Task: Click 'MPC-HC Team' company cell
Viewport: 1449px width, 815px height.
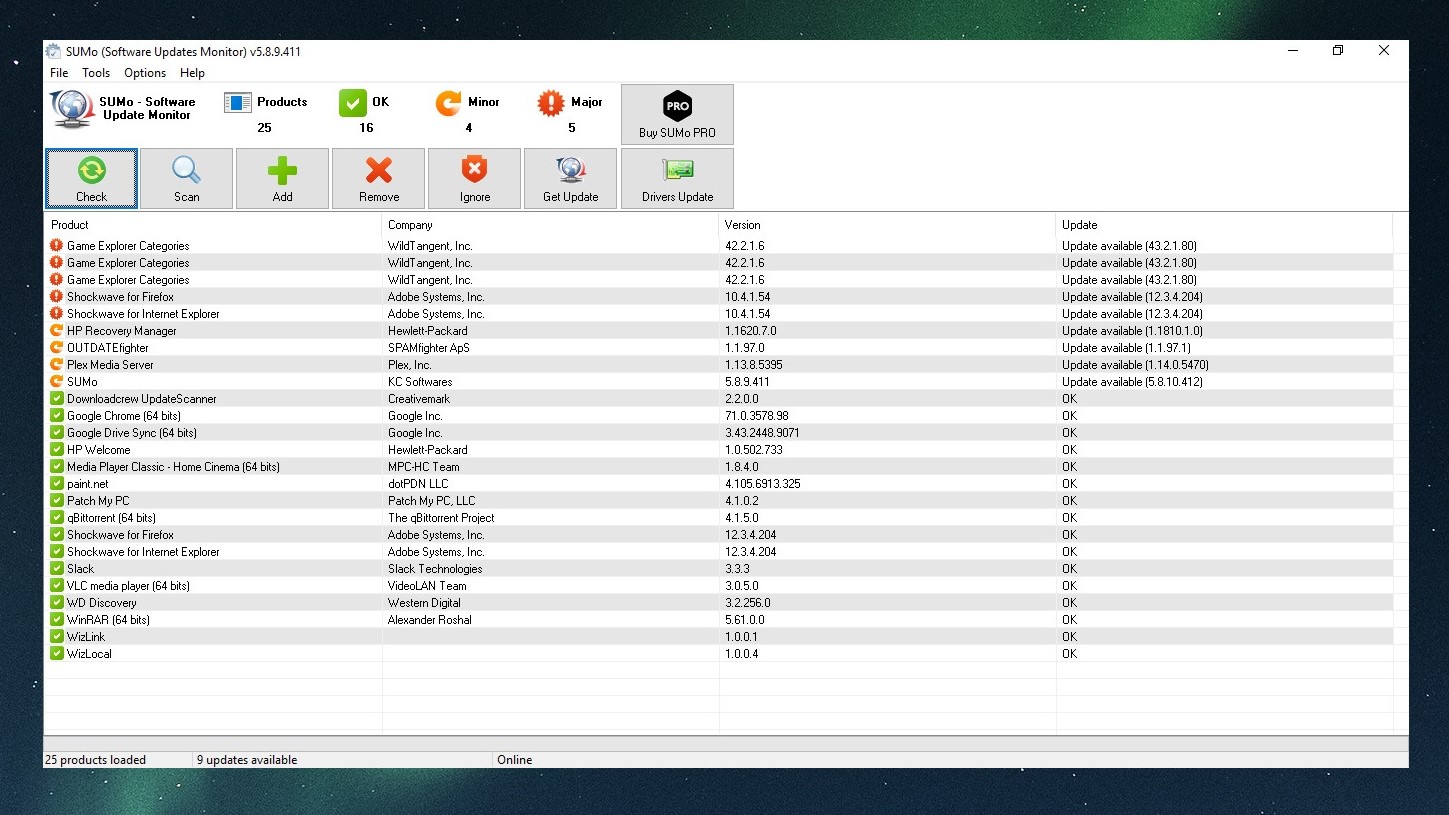Action: point(424,467)
